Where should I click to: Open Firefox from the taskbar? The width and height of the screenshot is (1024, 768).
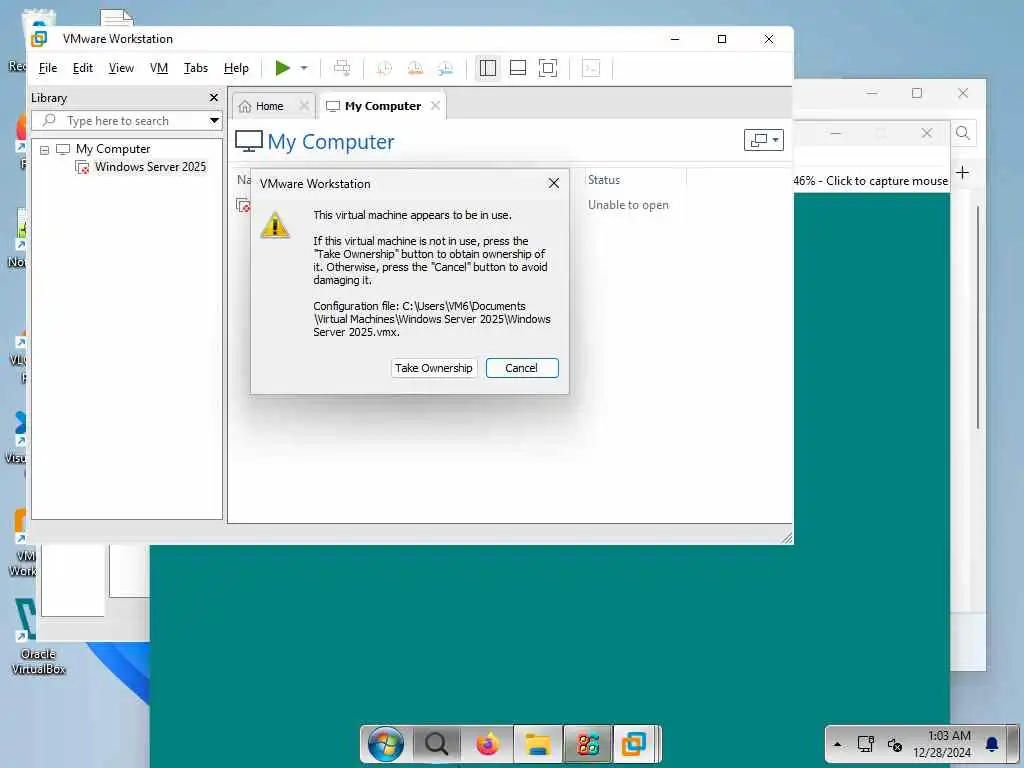click(x=487, y=744)
